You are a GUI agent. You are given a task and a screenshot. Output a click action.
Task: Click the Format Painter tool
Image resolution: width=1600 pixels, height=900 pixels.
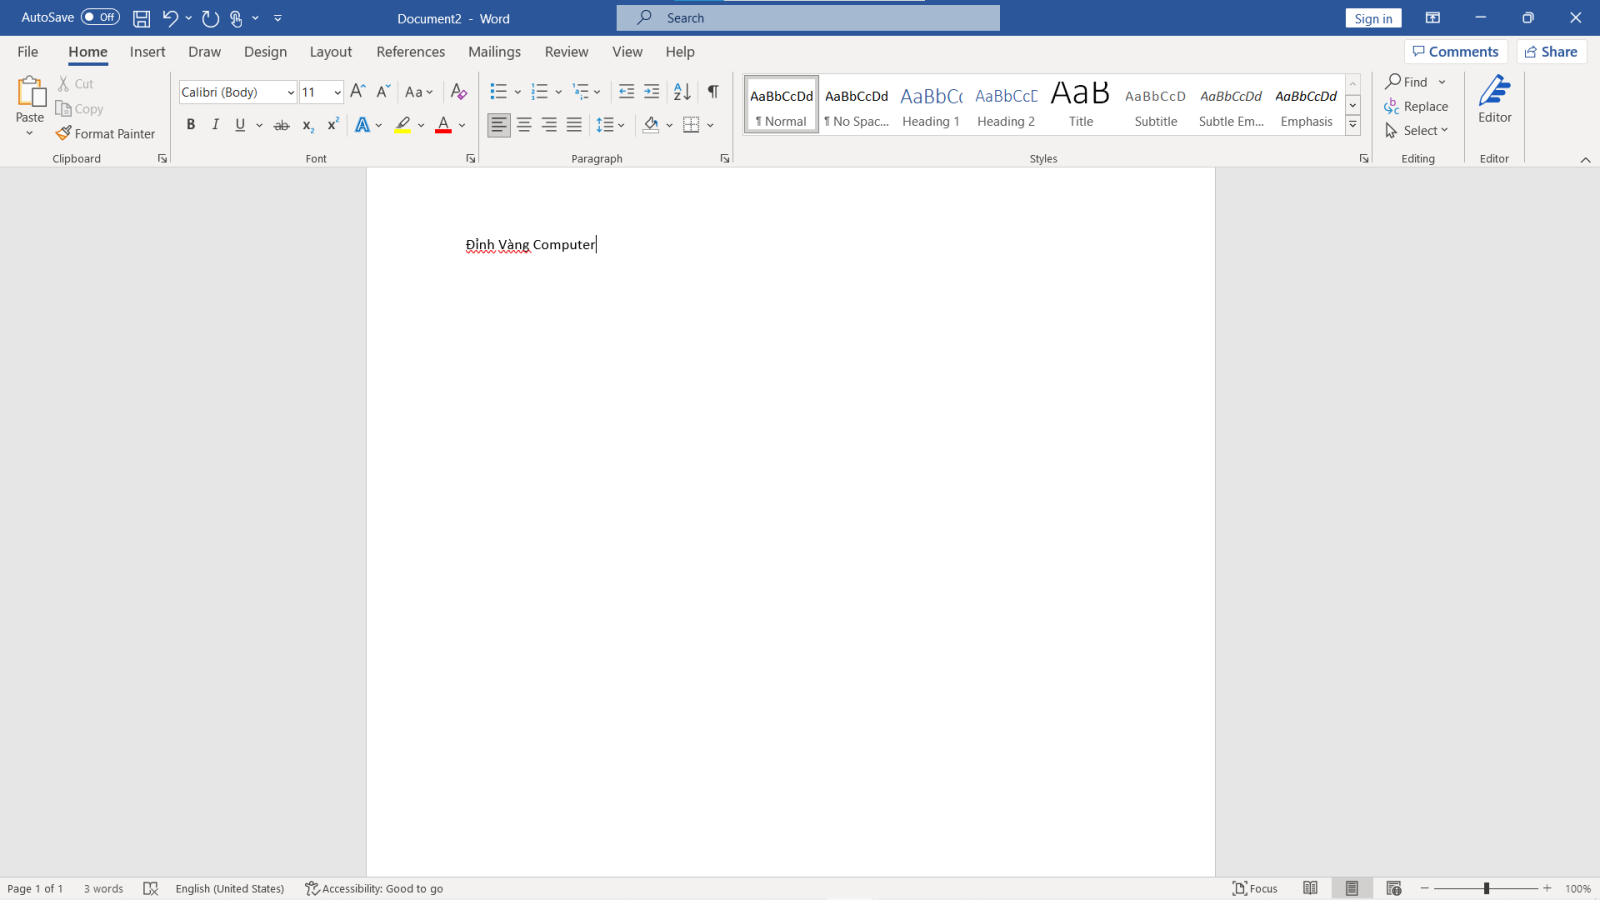pyautogui.click(x=106, y=133)
